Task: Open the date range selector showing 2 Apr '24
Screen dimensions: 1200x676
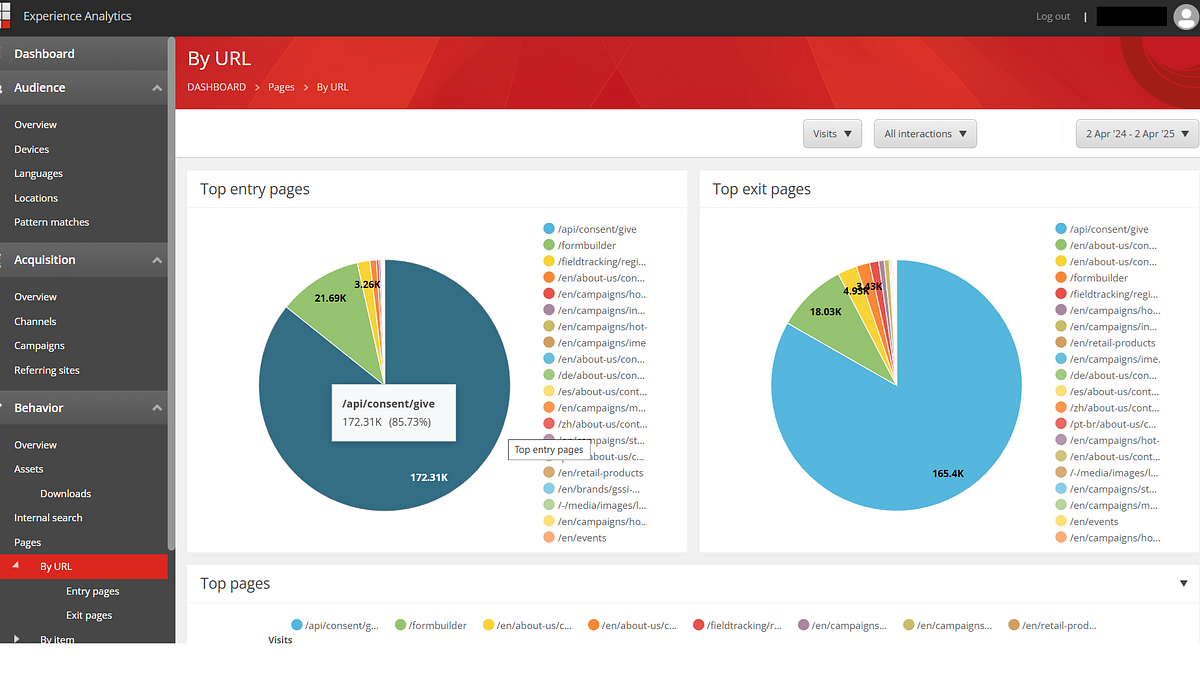Action: coord(1137,133)
